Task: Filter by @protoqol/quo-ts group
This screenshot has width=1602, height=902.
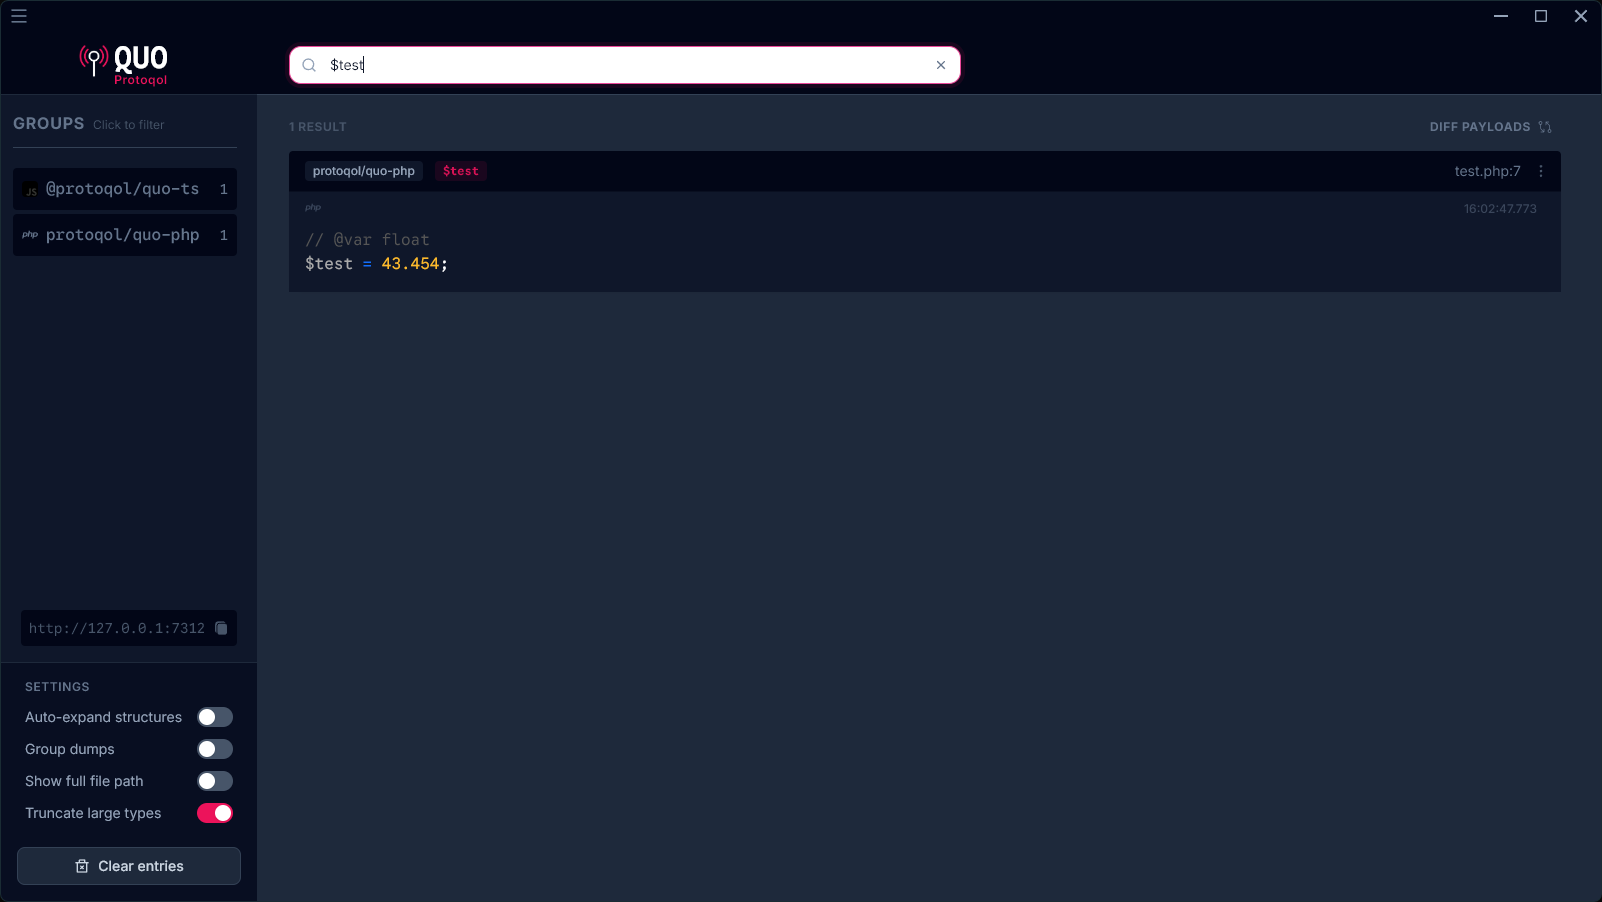Action: [125, 189]
